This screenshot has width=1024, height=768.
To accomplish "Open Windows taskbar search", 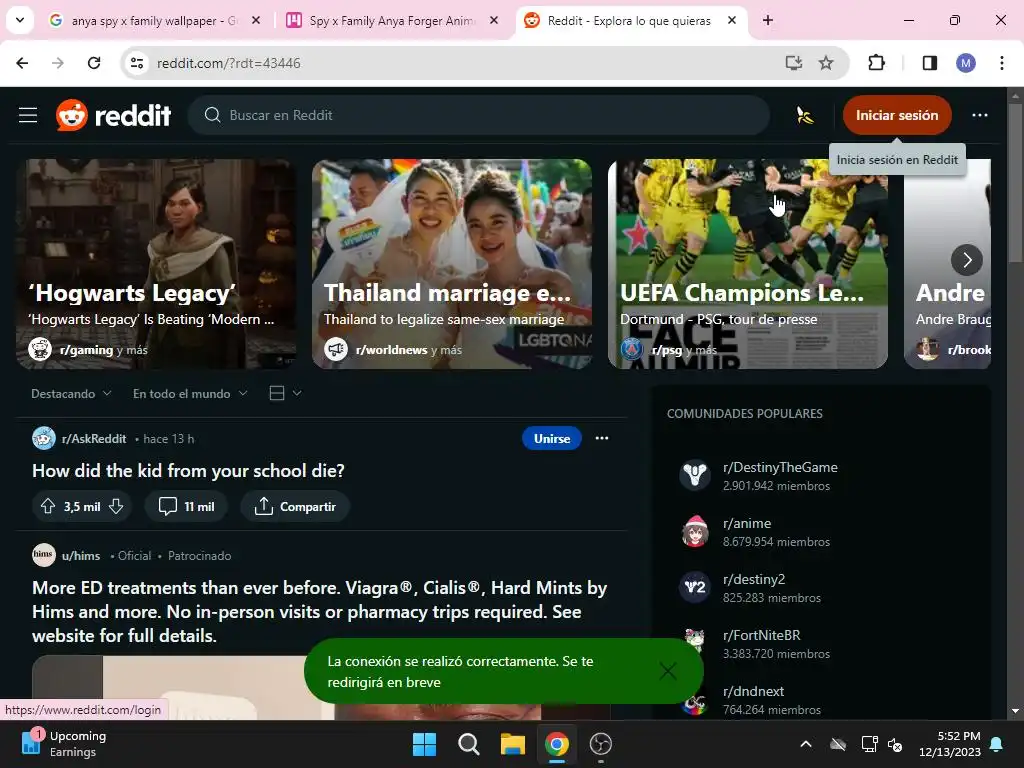I will click(468, 744).
